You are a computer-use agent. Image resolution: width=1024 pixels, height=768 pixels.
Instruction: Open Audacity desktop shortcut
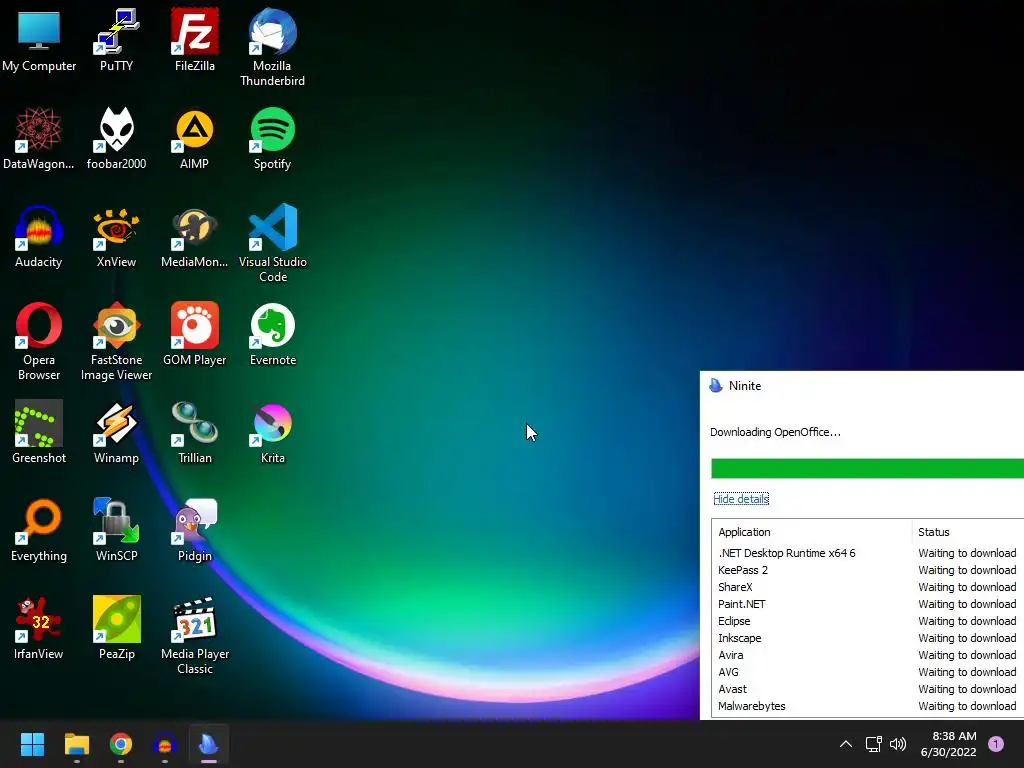click(39, 236)
